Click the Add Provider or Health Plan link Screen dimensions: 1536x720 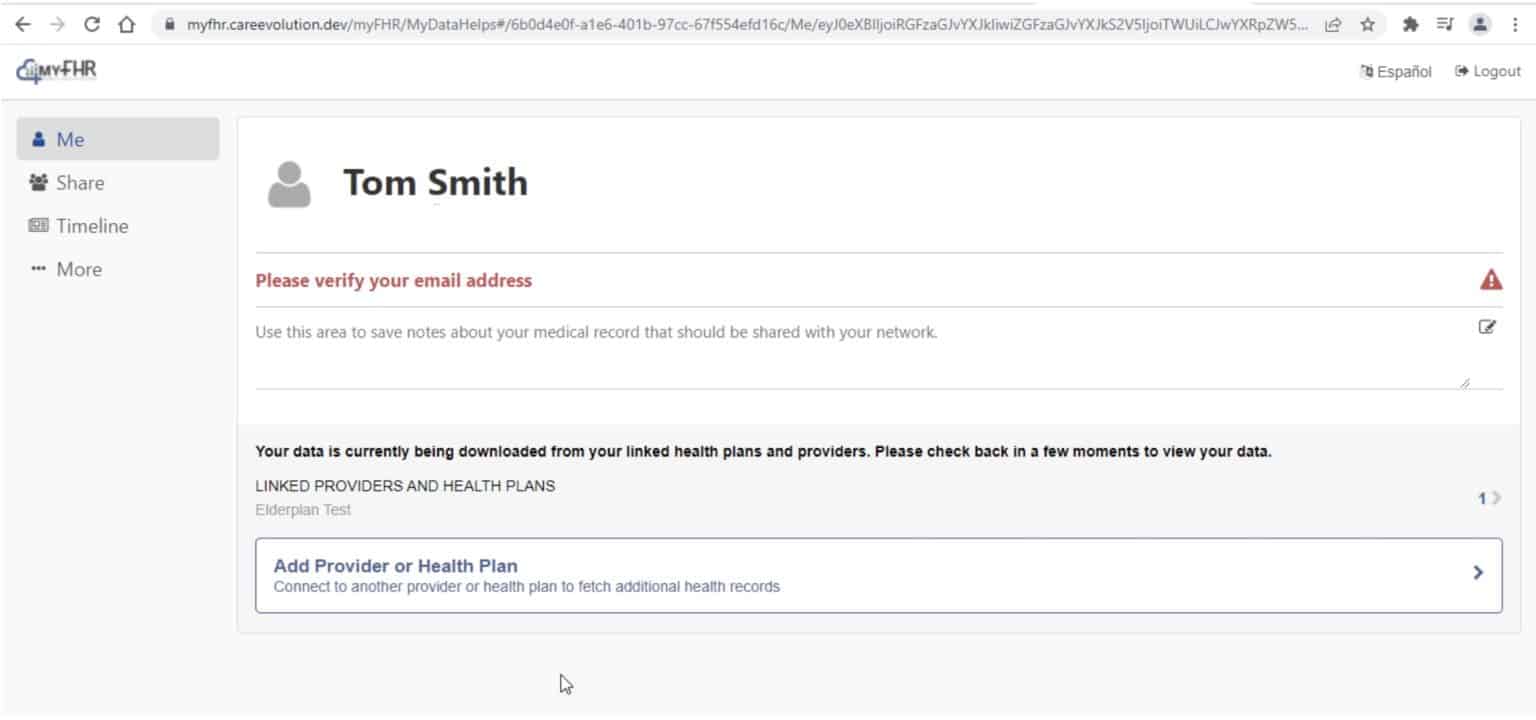click(x=395, y=565)
